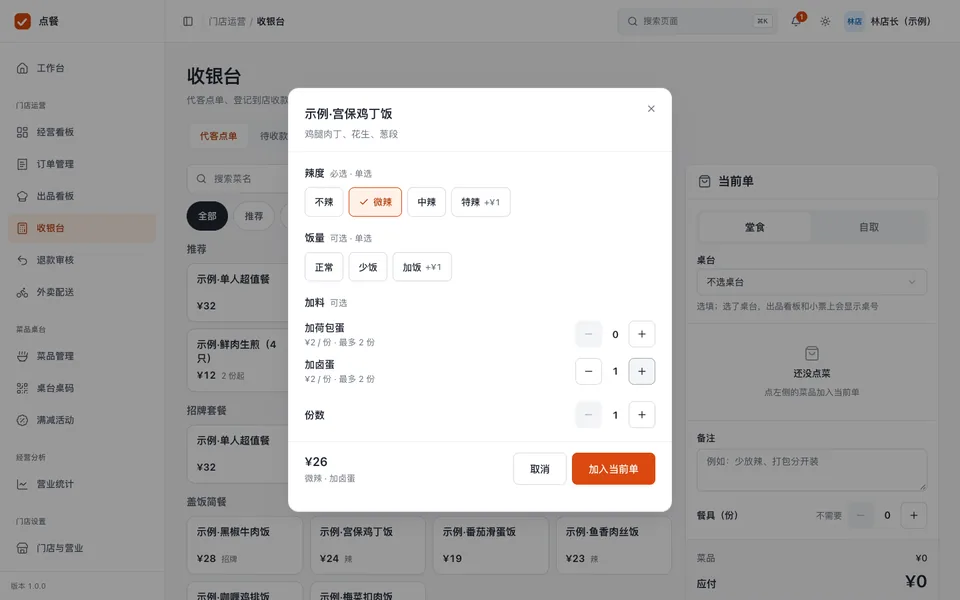Image resolution: width=960 pixels, height=600 pixels.
Task: Filter dishes by 全部 category
Action: (x=207, y=216)
